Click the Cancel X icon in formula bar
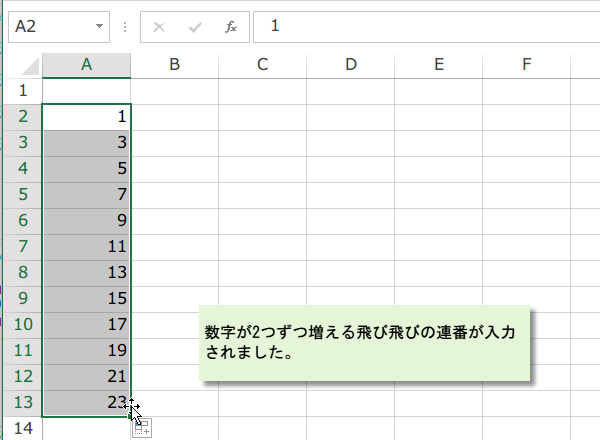Screen dimensions: 600x440 pyautogui.click(x=158, y=26)
